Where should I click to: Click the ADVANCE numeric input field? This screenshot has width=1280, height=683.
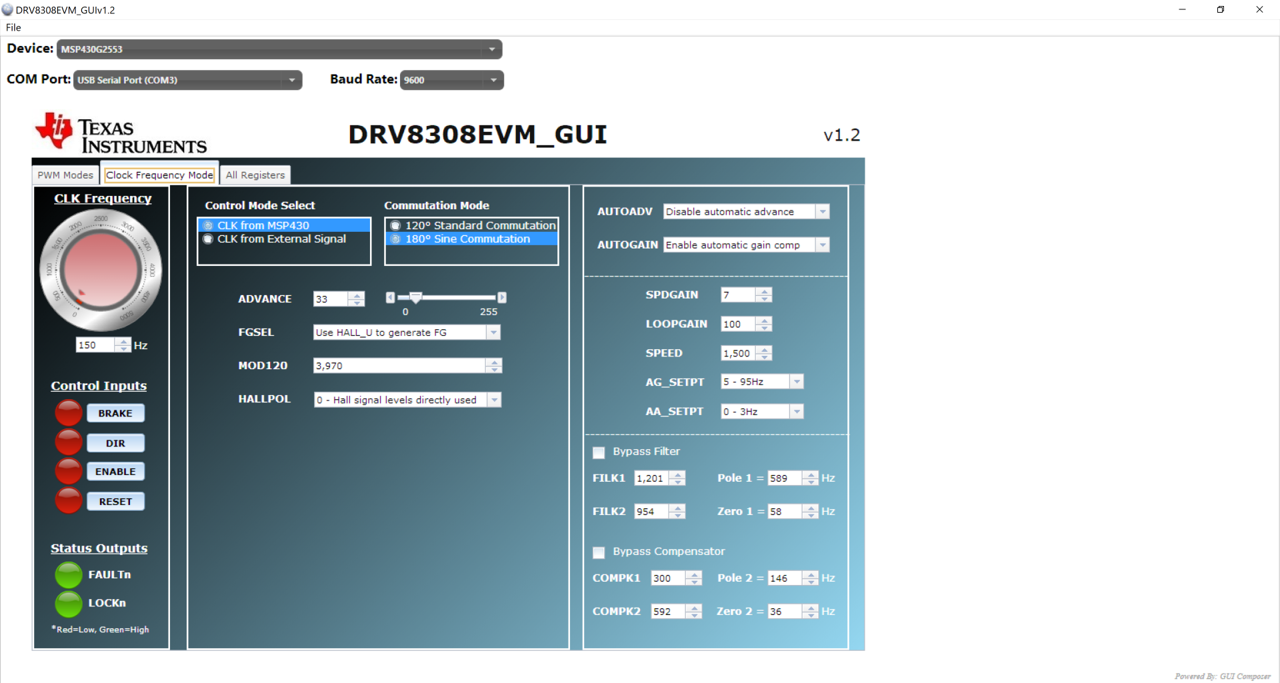click(330, 299)
